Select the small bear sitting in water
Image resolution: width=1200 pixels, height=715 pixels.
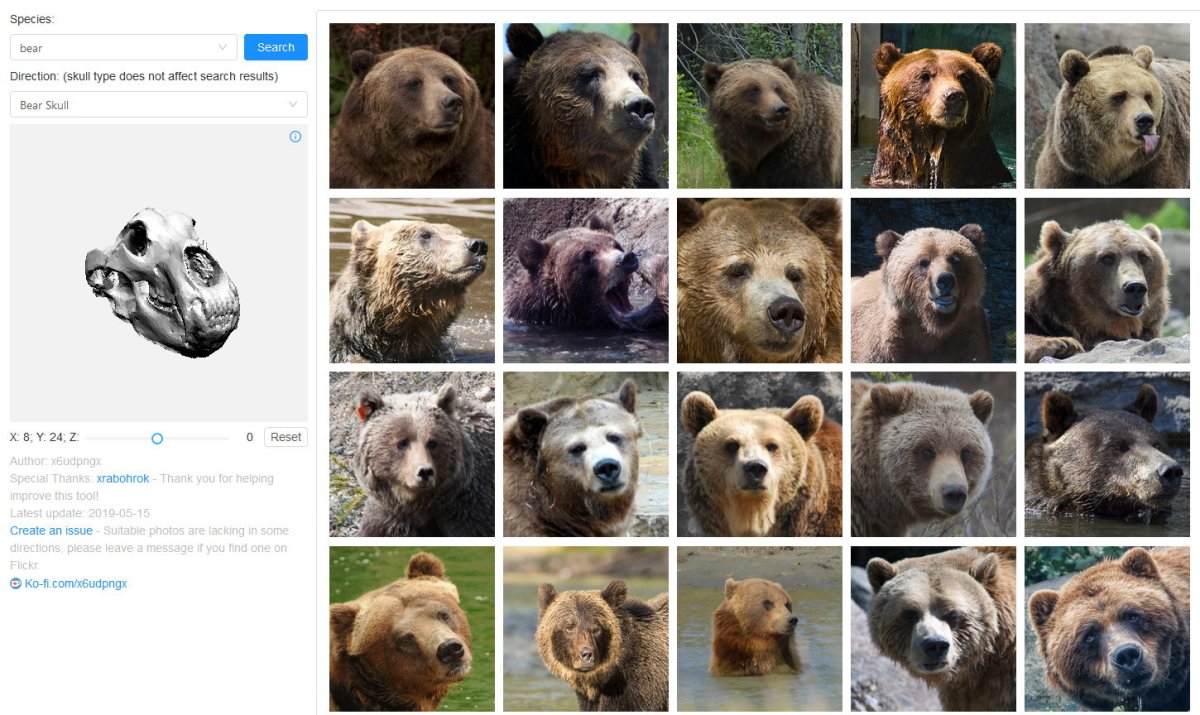759,628
